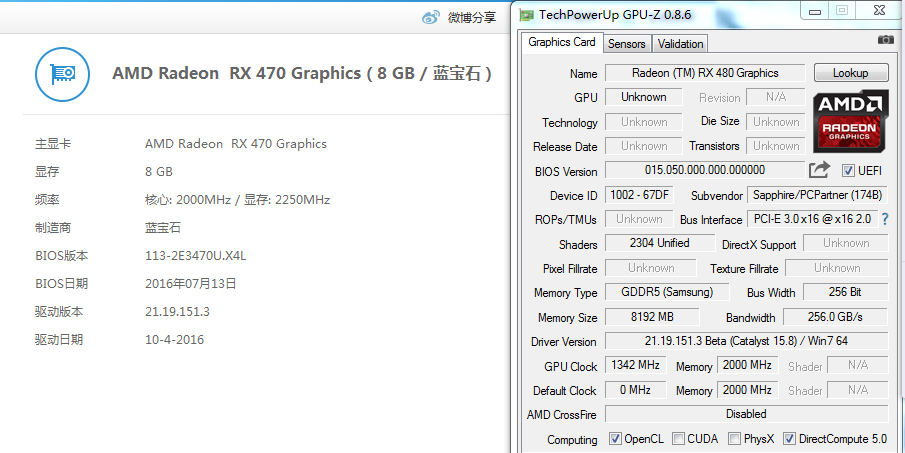Screen dimensions: 905x453
Task: Click the Weibo share icon
Action: click(431, 17)
